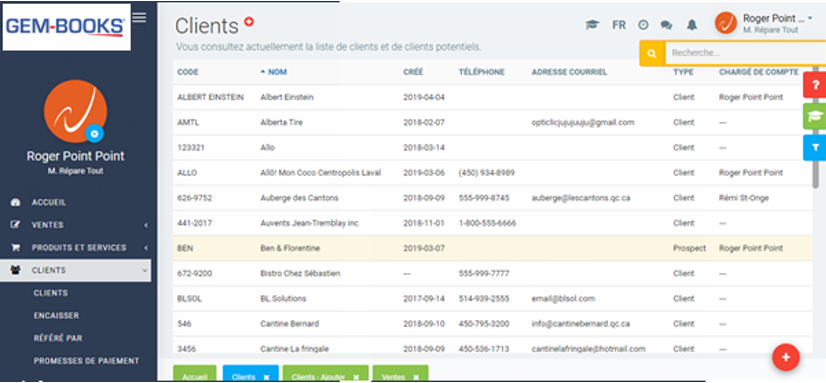The image size is (826, 383).
Task: Open the graduation cap training icon in header
Action: click(x=593, y=25)
